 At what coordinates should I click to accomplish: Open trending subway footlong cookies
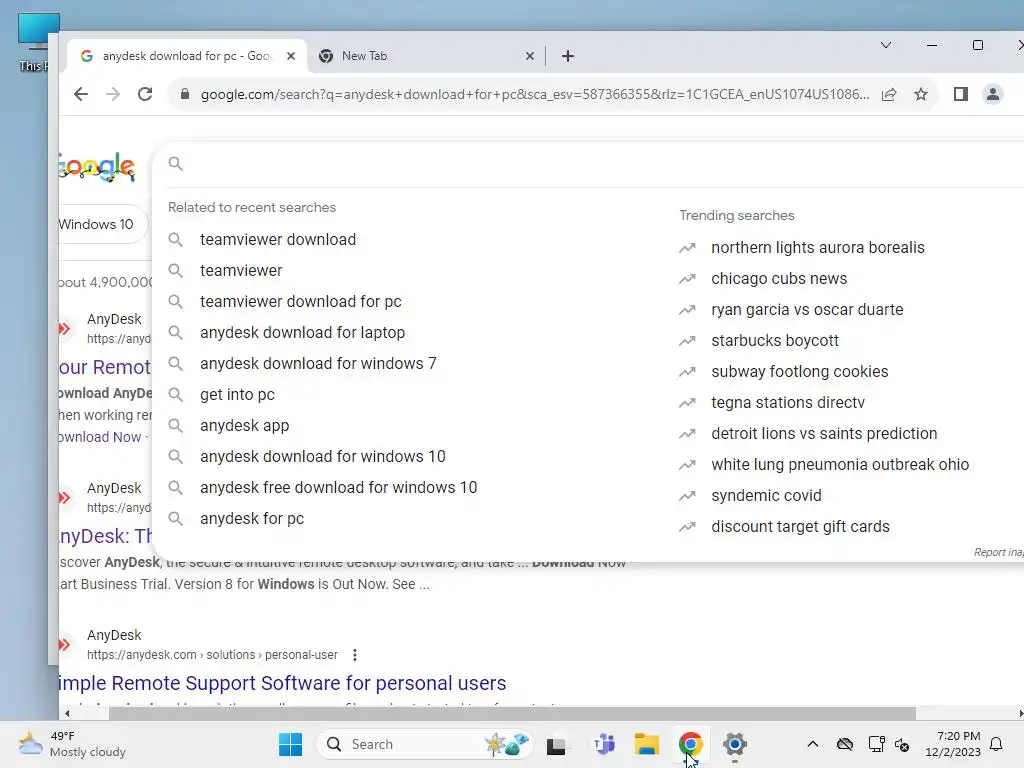tap(799, 372)
